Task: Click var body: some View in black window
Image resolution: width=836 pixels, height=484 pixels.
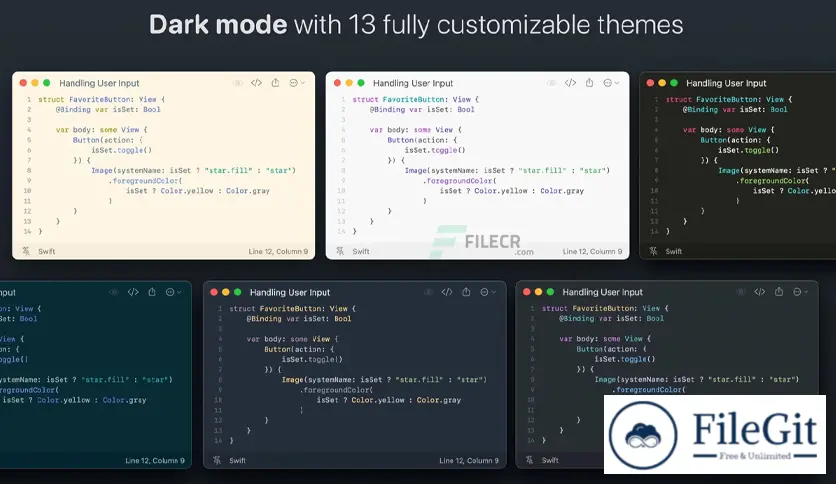Action: coord(728,130)
